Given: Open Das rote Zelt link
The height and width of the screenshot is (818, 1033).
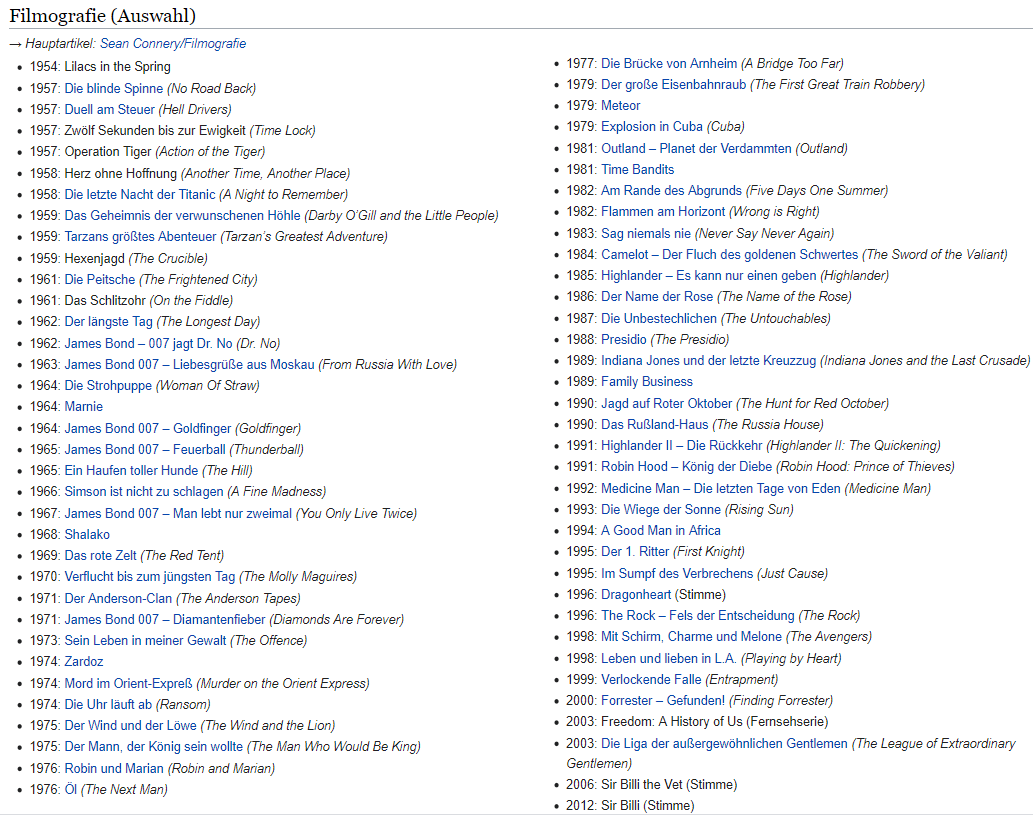Looking at the screenshot, I should click(101, 555).
